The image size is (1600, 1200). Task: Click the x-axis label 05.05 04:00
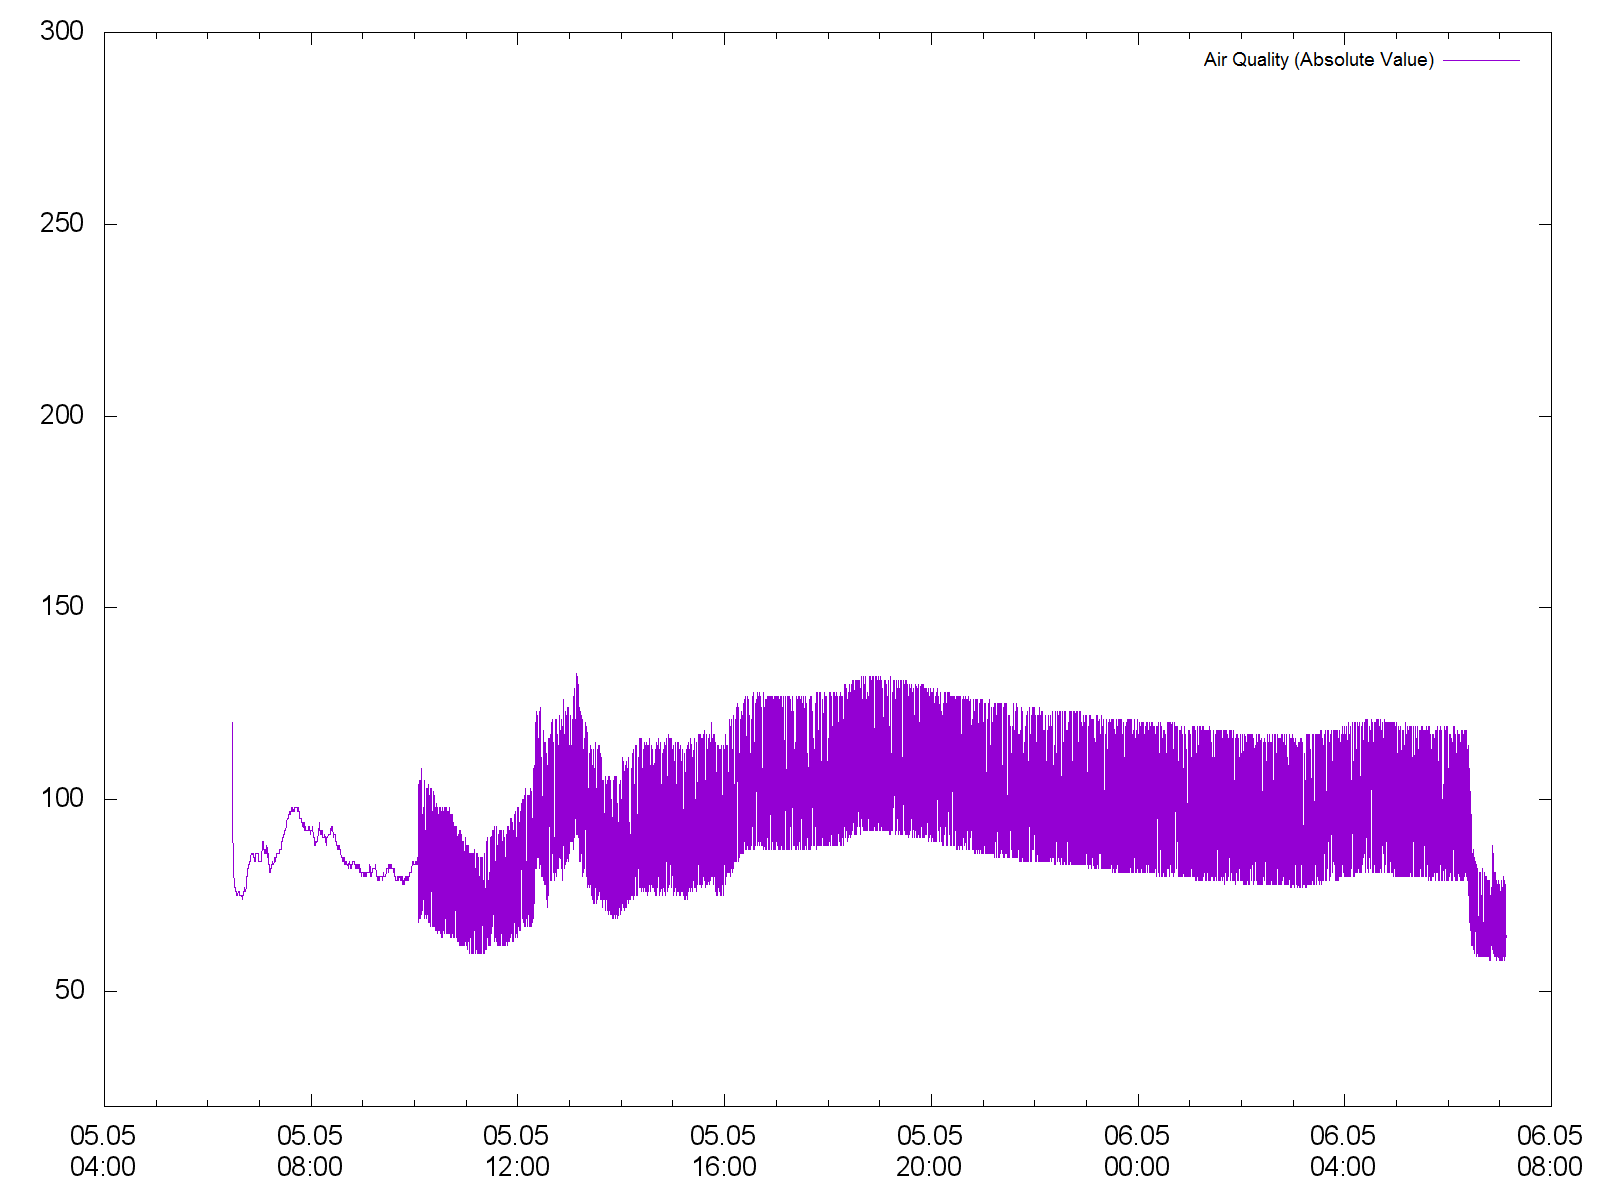103,1151
